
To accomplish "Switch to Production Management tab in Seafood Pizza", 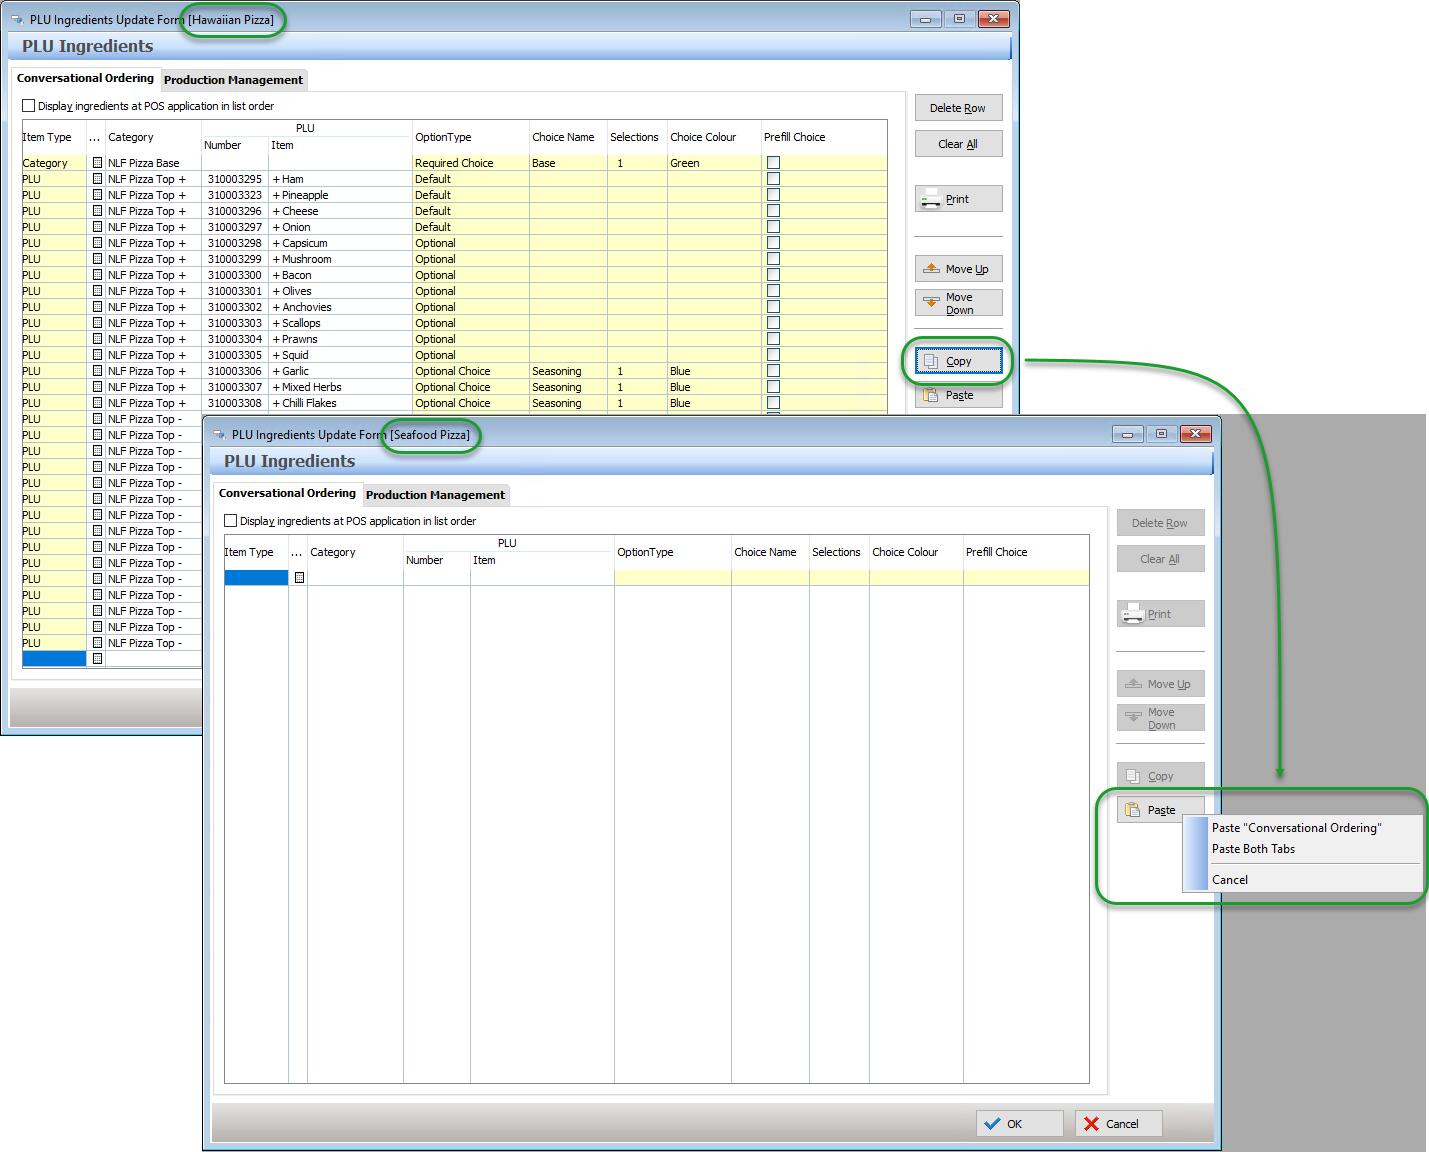I will coord(435,495).
